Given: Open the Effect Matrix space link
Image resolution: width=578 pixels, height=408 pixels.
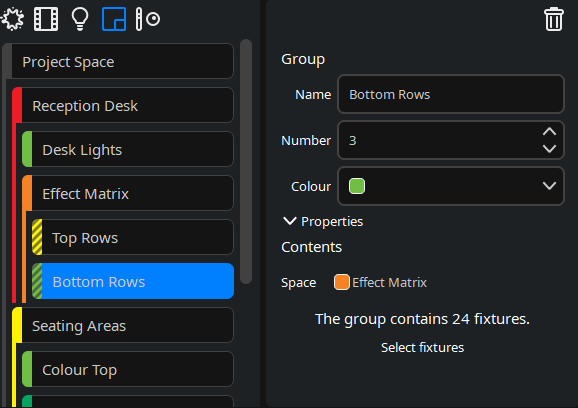Looking at the screenshot, I should (x=389, y=283).
